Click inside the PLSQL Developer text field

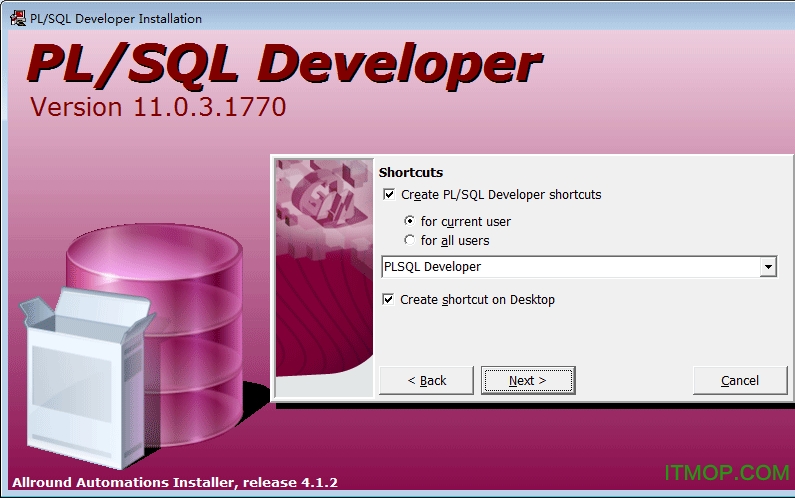[570, 267]
